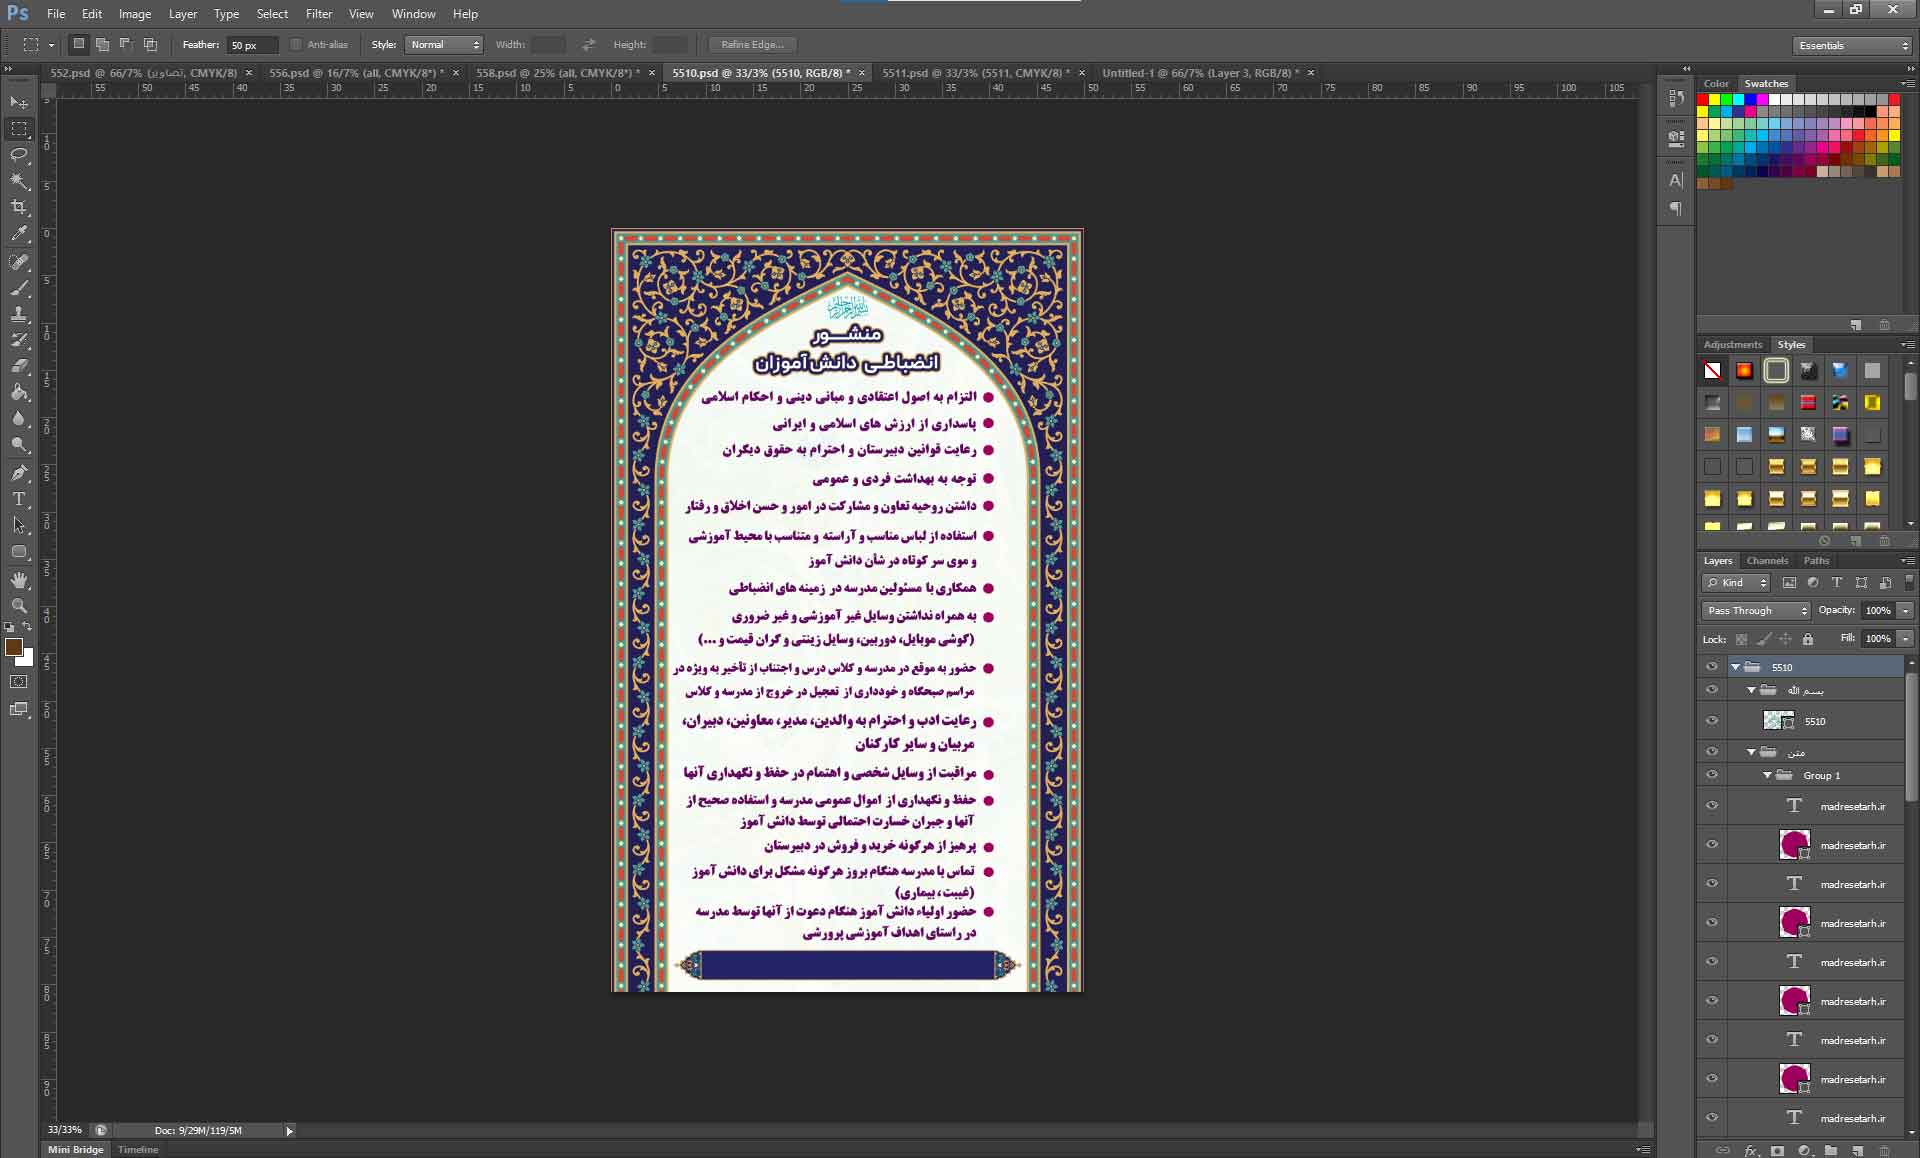Click the zoom percentage field in status bar

(66, 1130)
